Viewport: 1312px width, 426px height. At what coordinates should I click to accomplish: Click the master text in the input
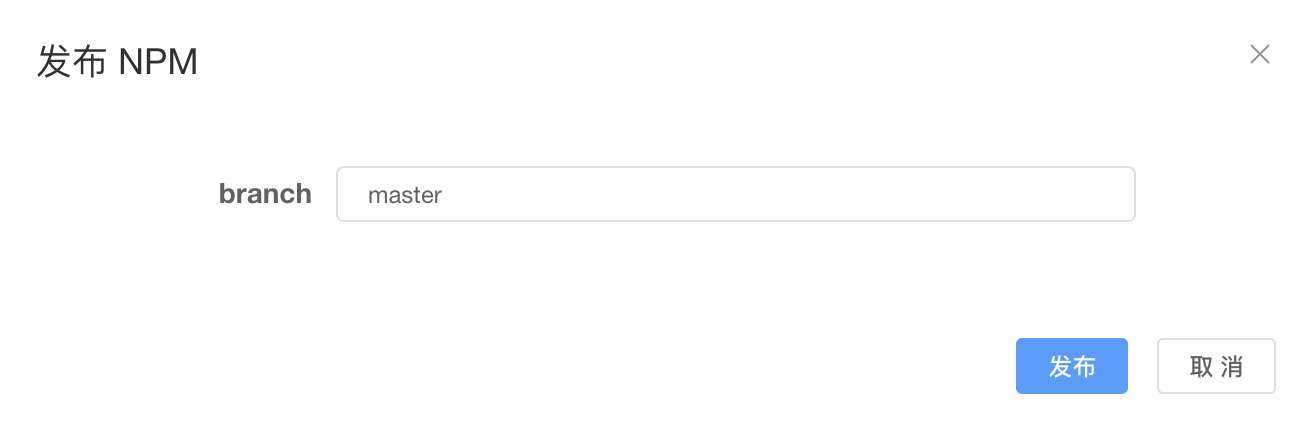(405, 195)
